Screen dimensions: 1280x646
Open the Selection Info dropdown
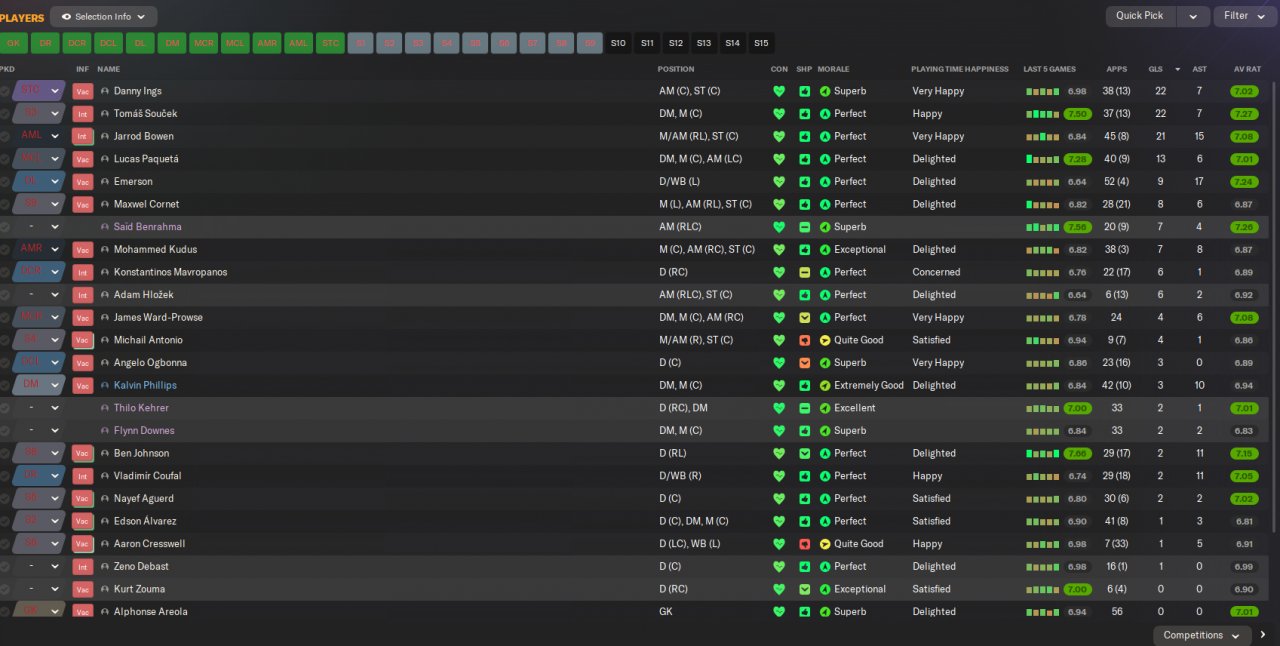tap(104, 17)
